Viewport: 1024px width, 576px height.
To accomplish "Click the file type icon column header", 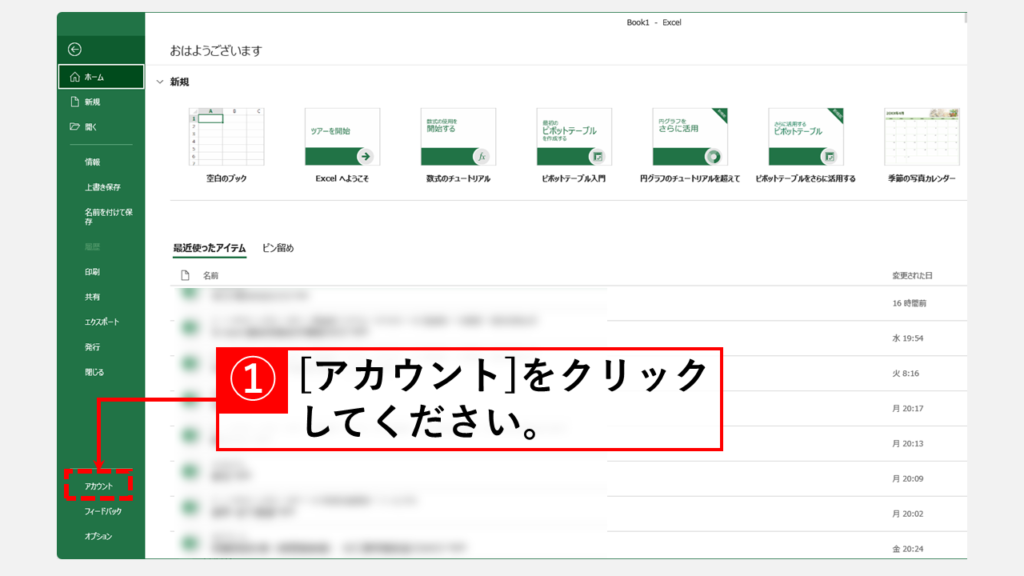I will 185,276.
